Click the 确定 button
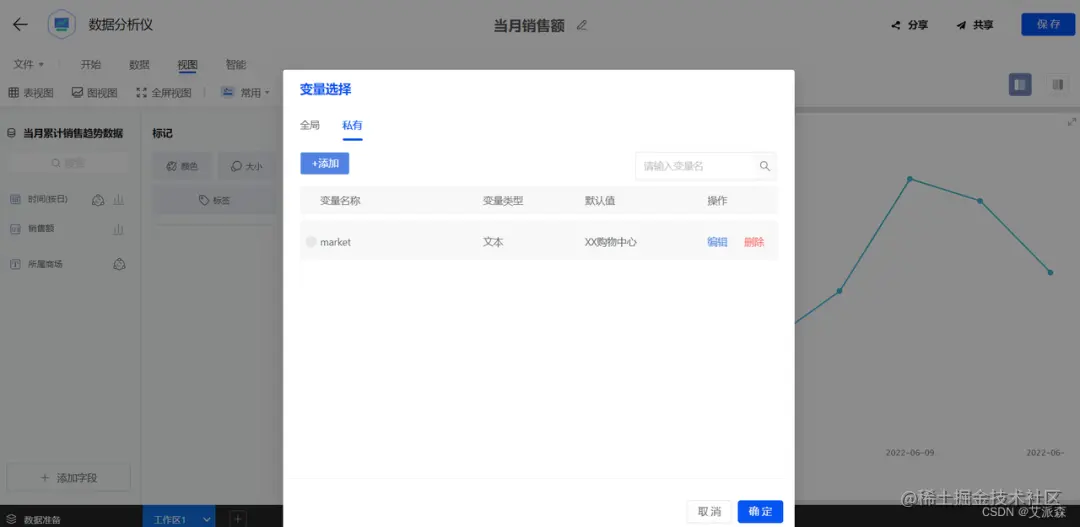Image resolution: width=1080 pixels, height=527 pixels. pos(760,511)
